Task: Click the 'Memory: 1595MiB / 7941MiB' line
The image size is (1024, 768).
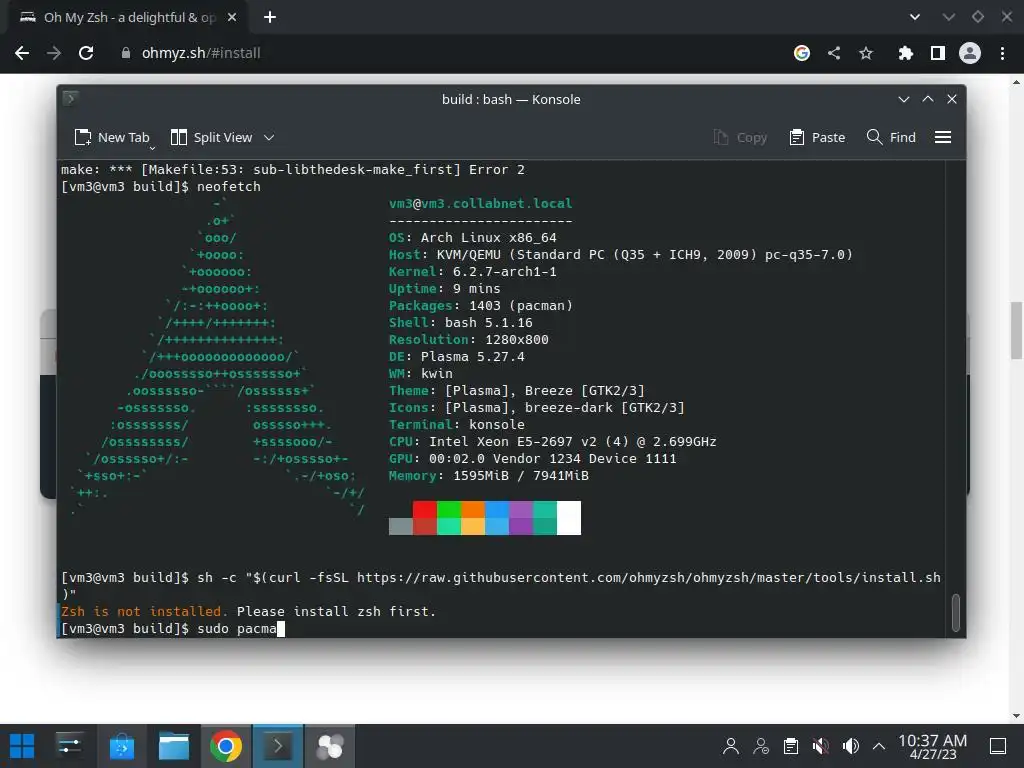Action: (x=488, y=475)
